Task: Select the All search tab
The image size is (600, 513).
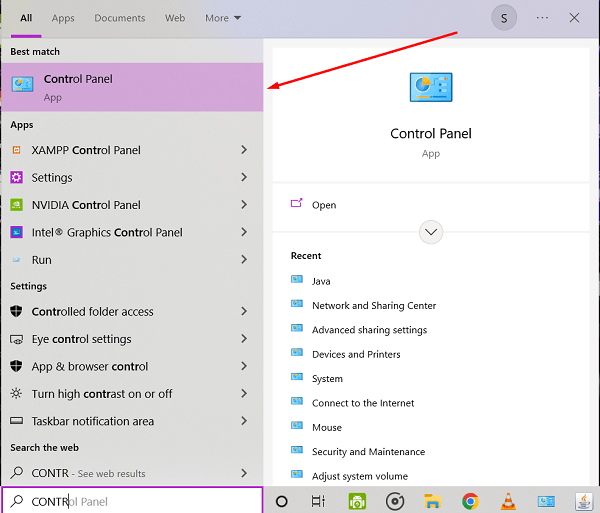Action: click(x=26, y=18)
